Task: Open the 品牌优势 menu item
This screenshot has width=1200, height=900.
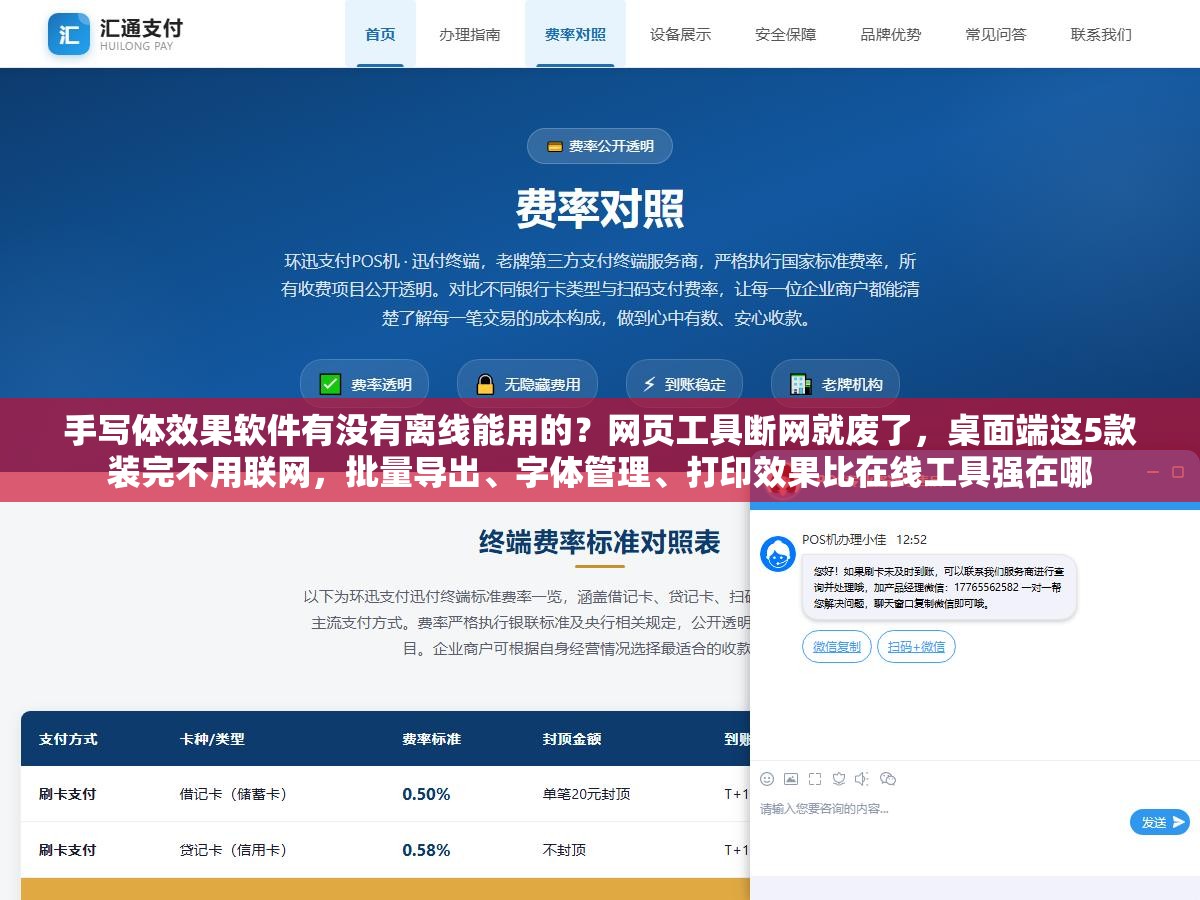Action: 891,34
